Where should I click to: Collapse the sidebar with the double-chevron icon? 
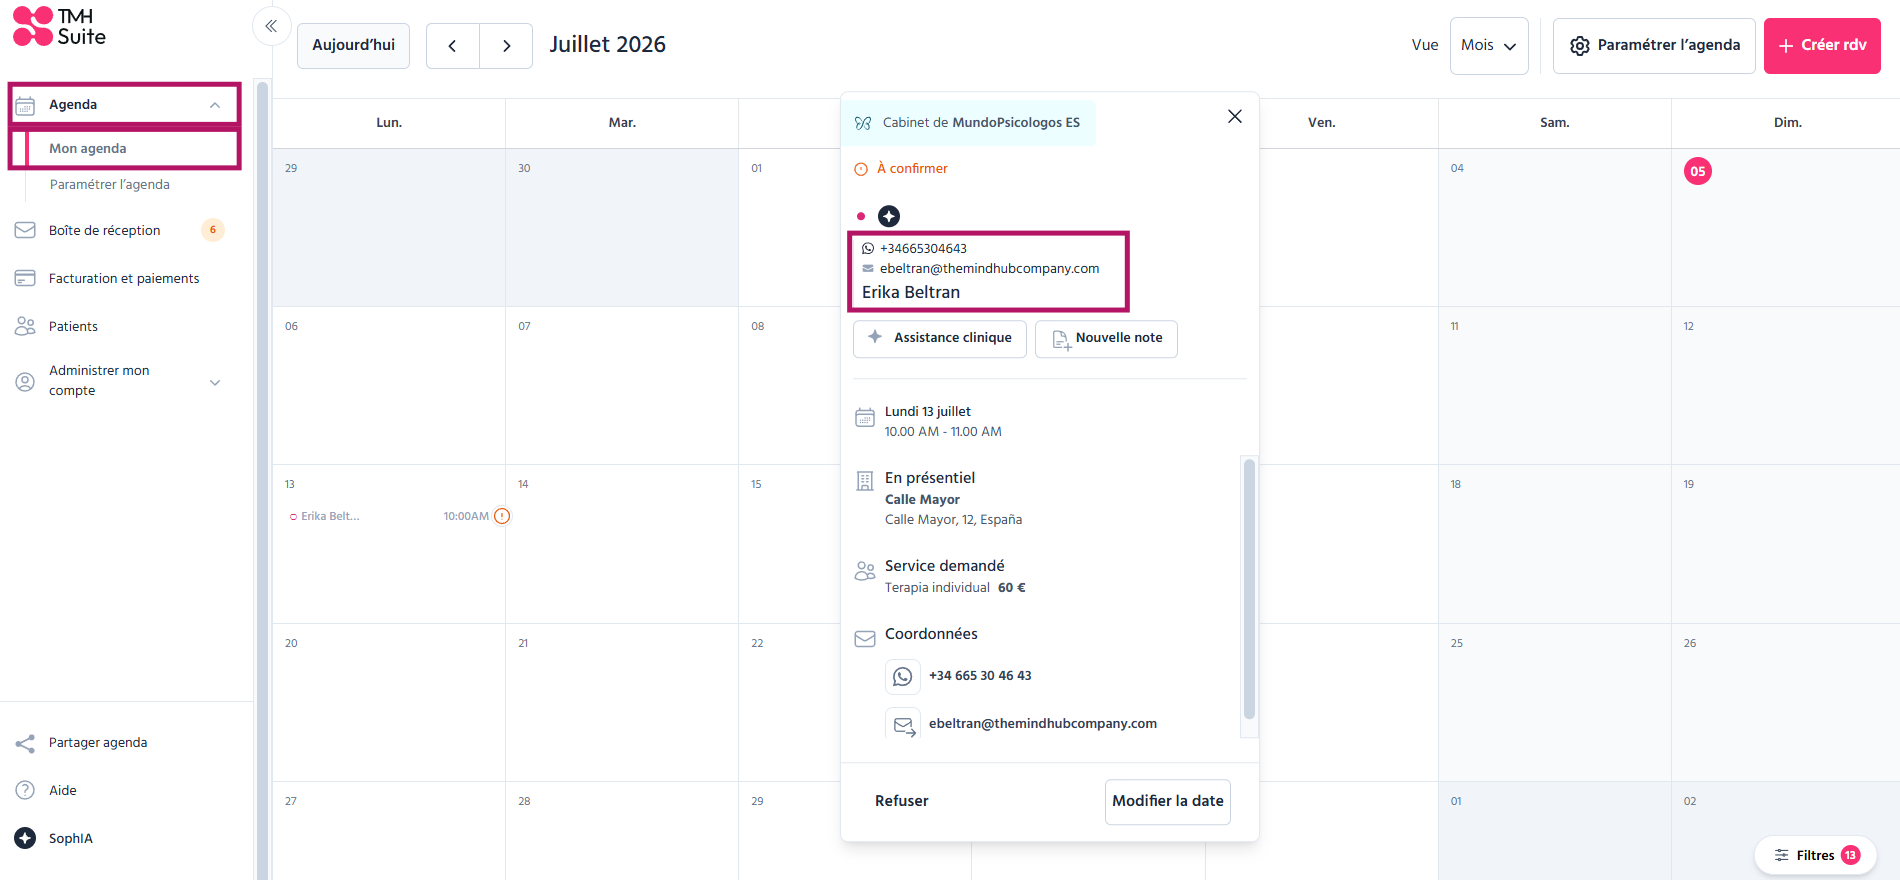click(271, 26)
